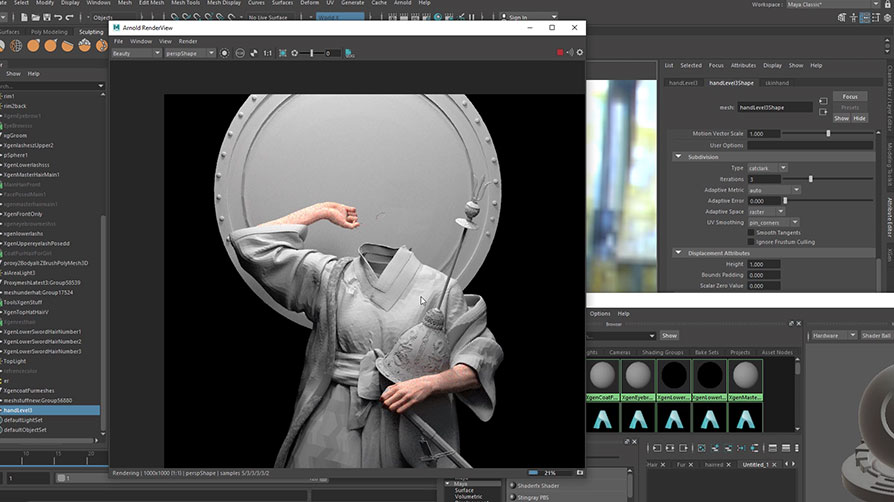The height and width of the screenshot is (502, 894).
Task: Collapse the Subdivision section
Action: (678, 157)
